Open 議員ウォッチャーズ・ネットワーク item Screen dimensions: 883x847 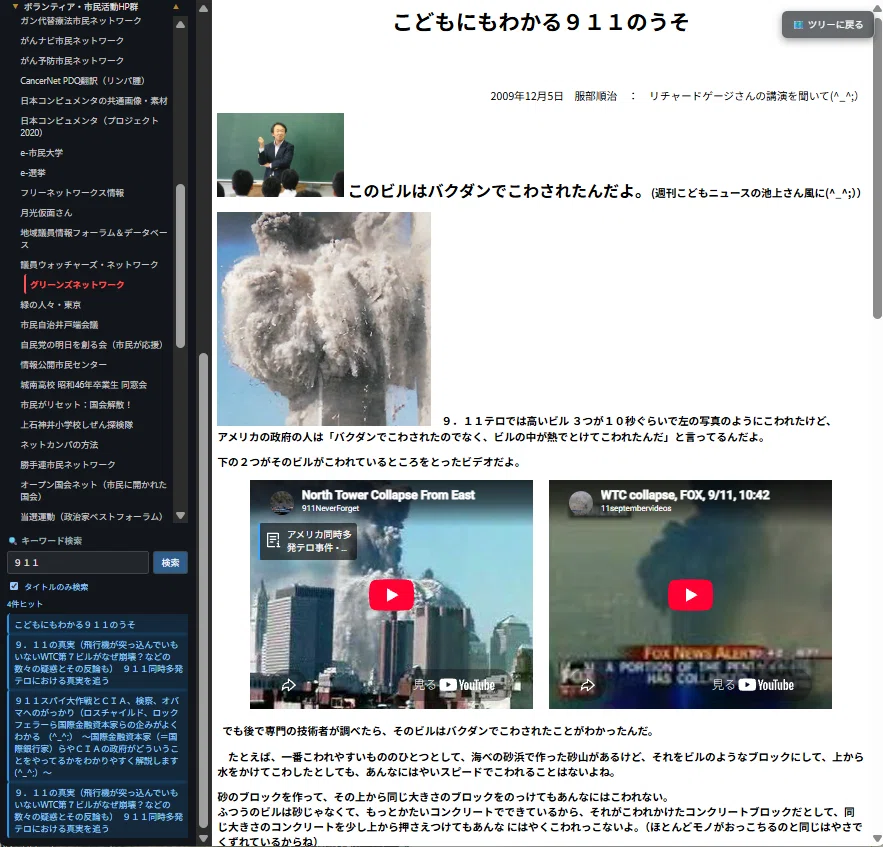click(x=89, y=265)
